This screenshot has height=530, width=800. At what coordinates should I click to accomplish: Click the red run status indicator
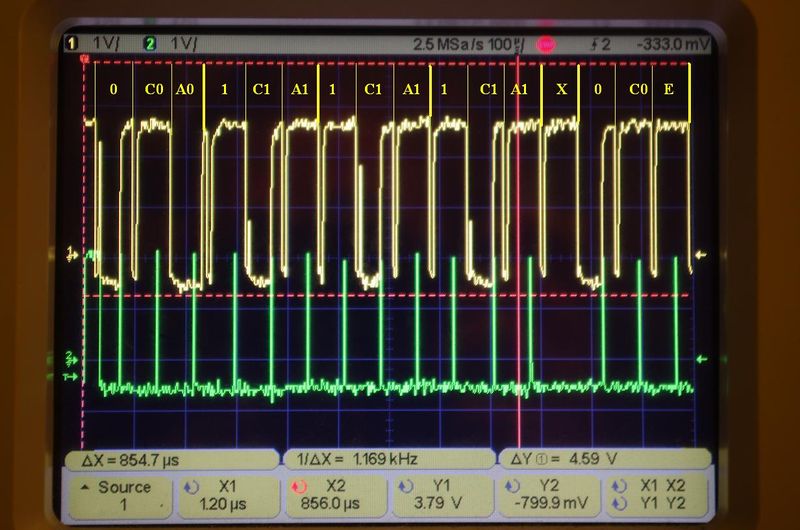(546, 45)
